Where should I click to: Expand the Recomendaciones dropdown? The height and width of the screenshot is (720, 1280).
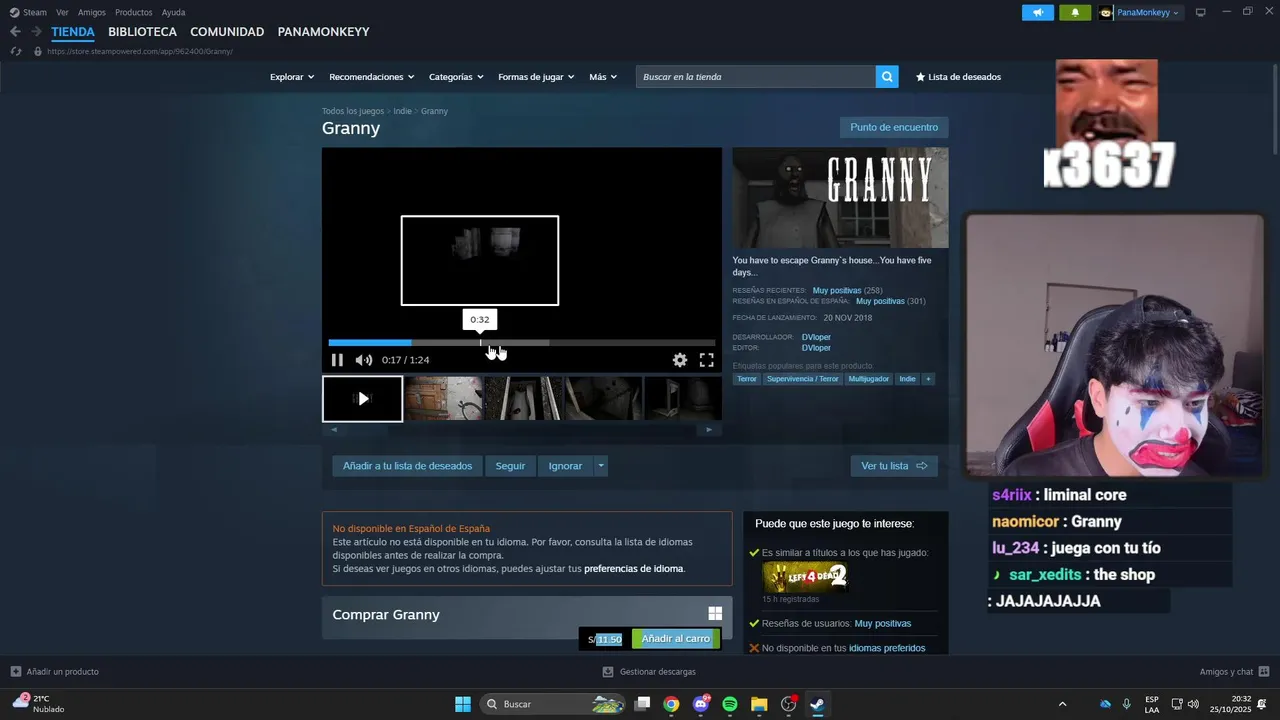tap(372, 77)
